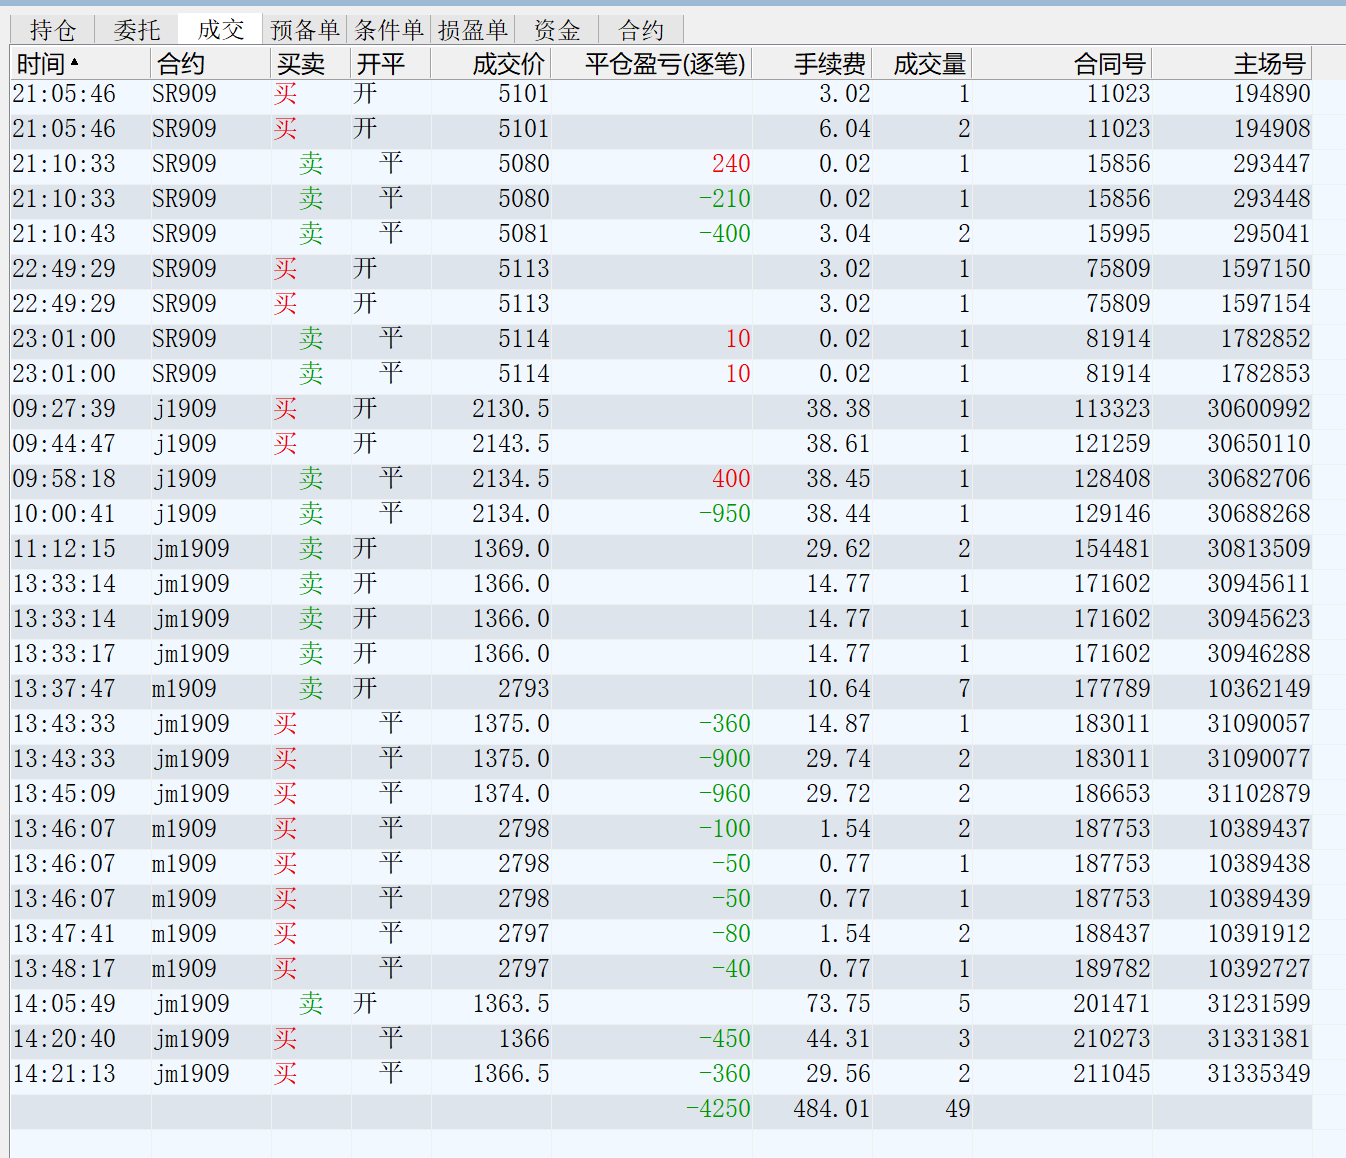This screenshot has width=1346, height=1158.
Task: Open the 资金 tab
Action: 557,30
